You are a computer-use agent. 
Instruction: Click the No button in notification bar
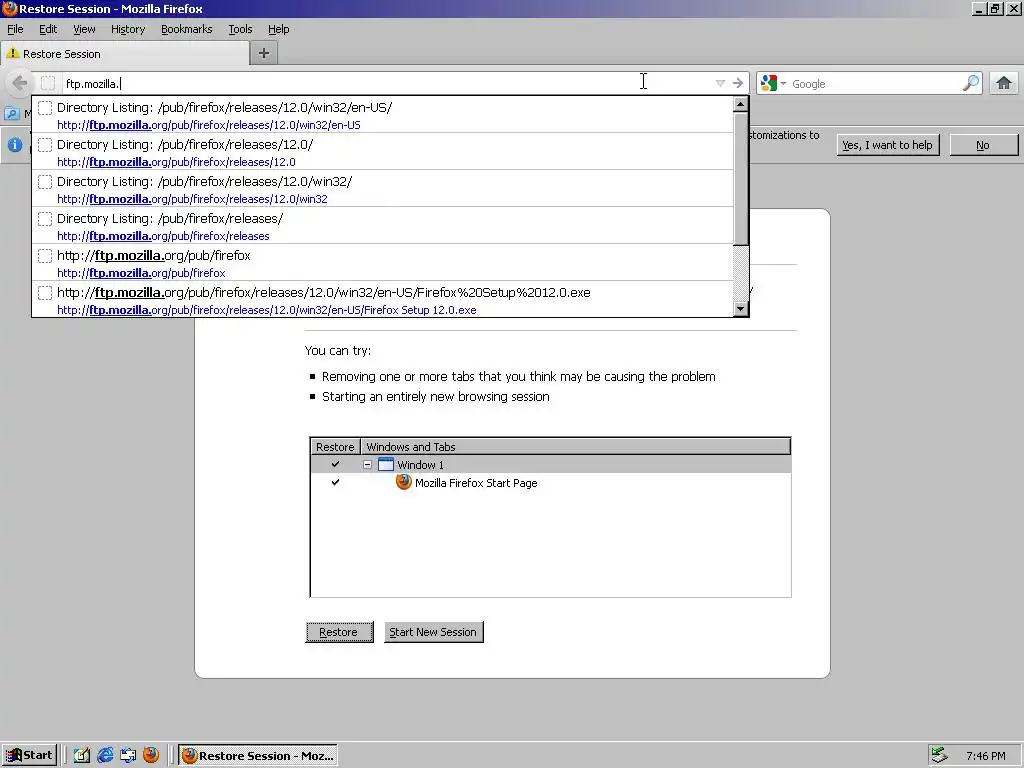point(984,145)
